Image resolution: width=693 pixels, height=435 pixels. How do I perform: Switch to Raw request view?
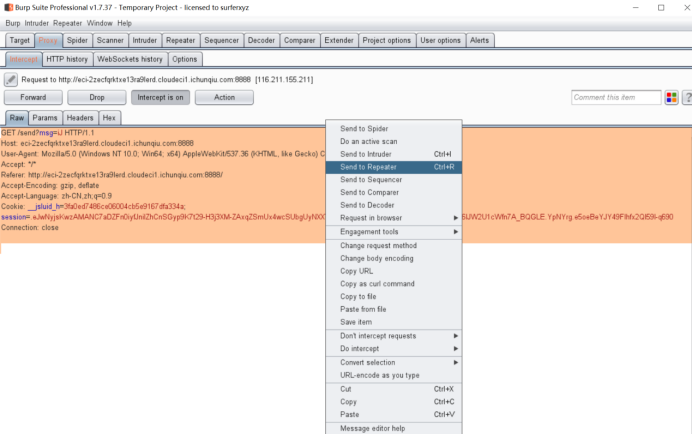point(17,118)
